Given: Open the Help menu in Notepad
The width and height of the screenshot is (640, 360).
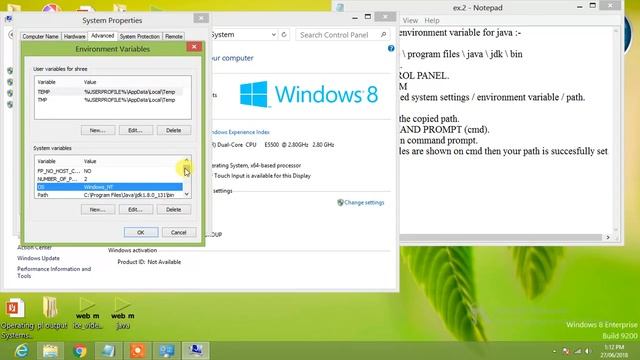Looking at the screenshot, I should coord(432,20).
